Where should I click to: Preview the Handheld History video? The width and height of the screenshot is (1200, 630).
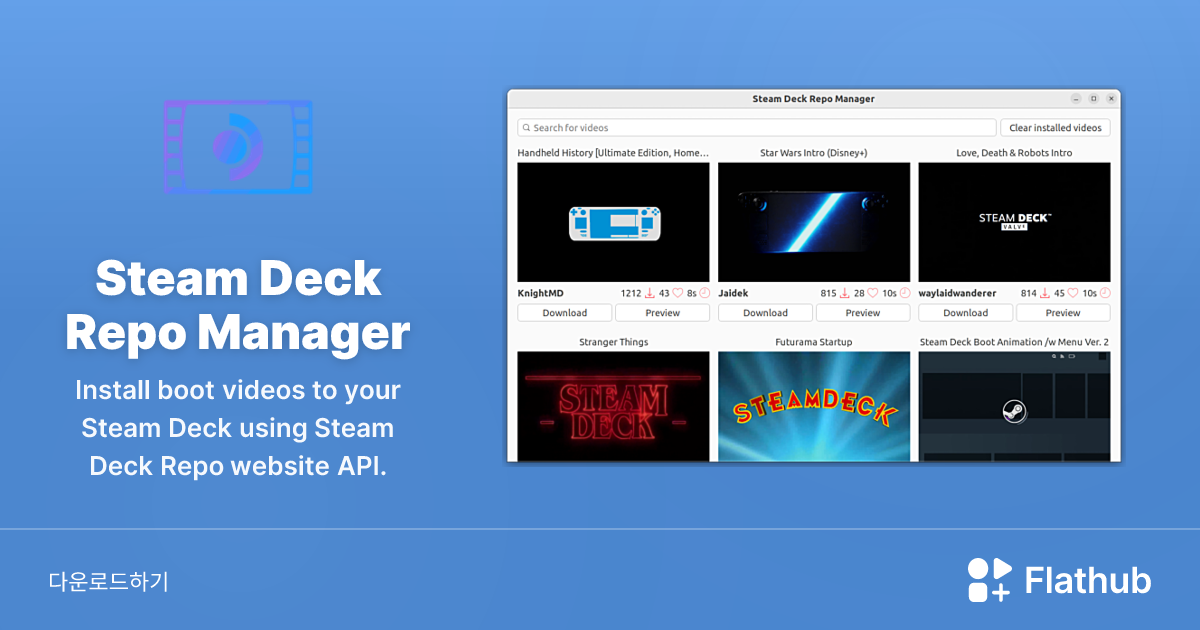(663, 312)
